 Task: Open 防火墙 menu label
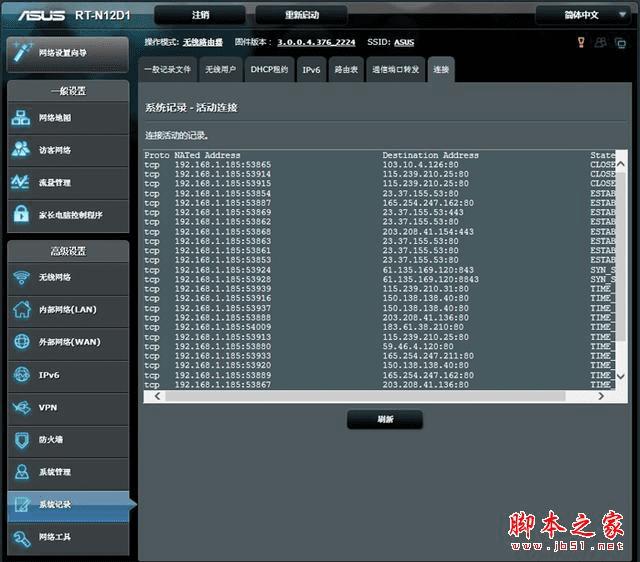pos(51,440)
